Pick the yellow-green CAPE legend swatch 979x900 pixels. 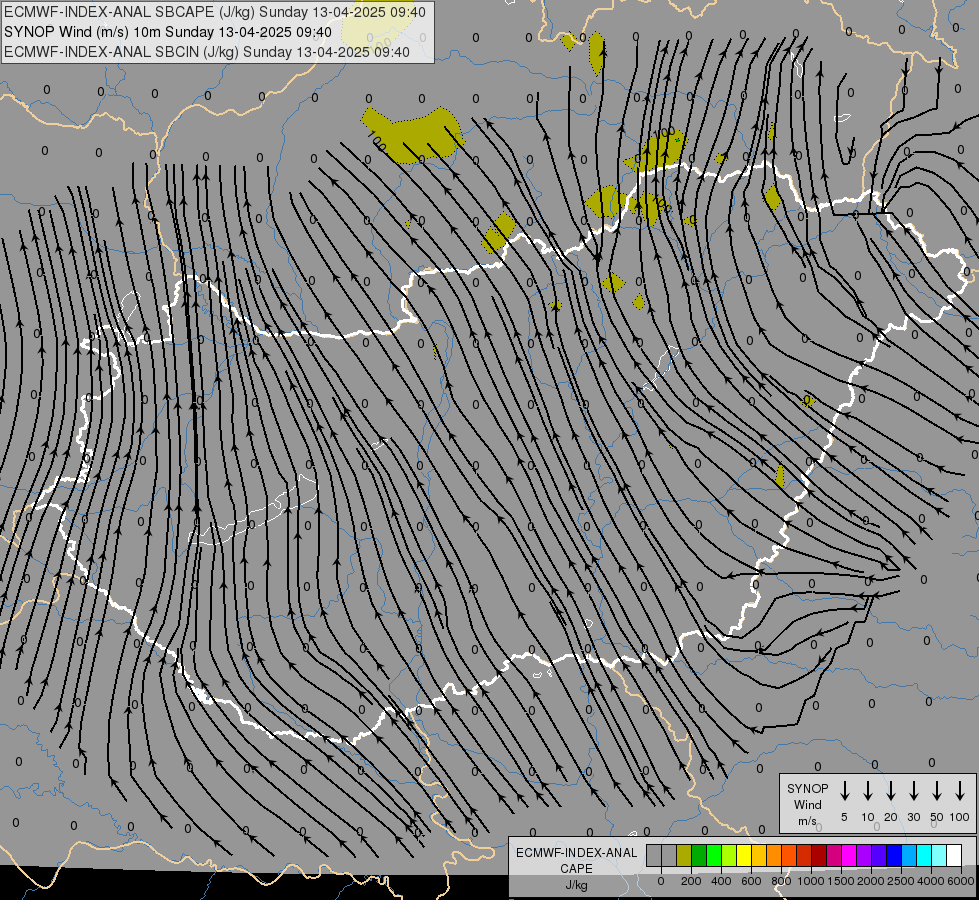coord(729,856)
